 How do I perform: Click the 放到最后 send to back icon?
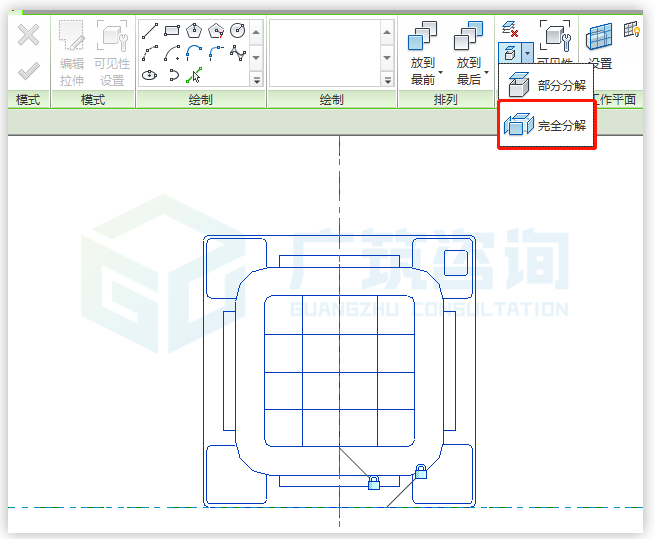(x=468, y=36)
